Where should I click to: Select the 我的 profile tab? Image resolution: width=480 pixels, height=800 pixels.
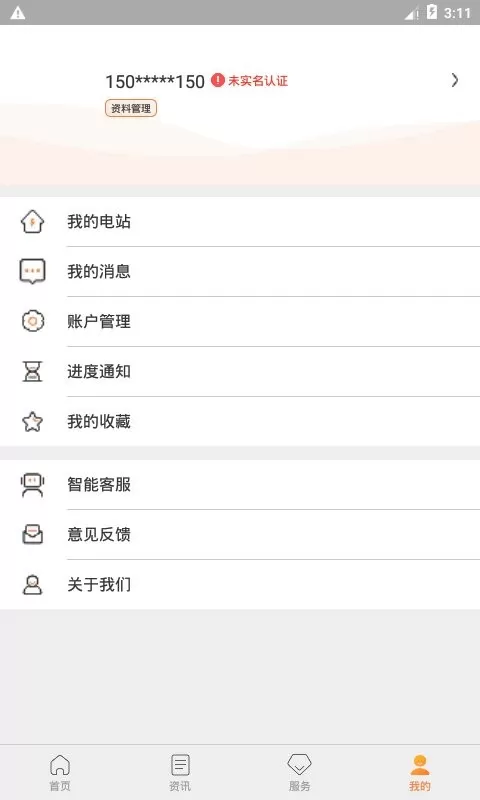pyautogui.click(x=420, y=772)
